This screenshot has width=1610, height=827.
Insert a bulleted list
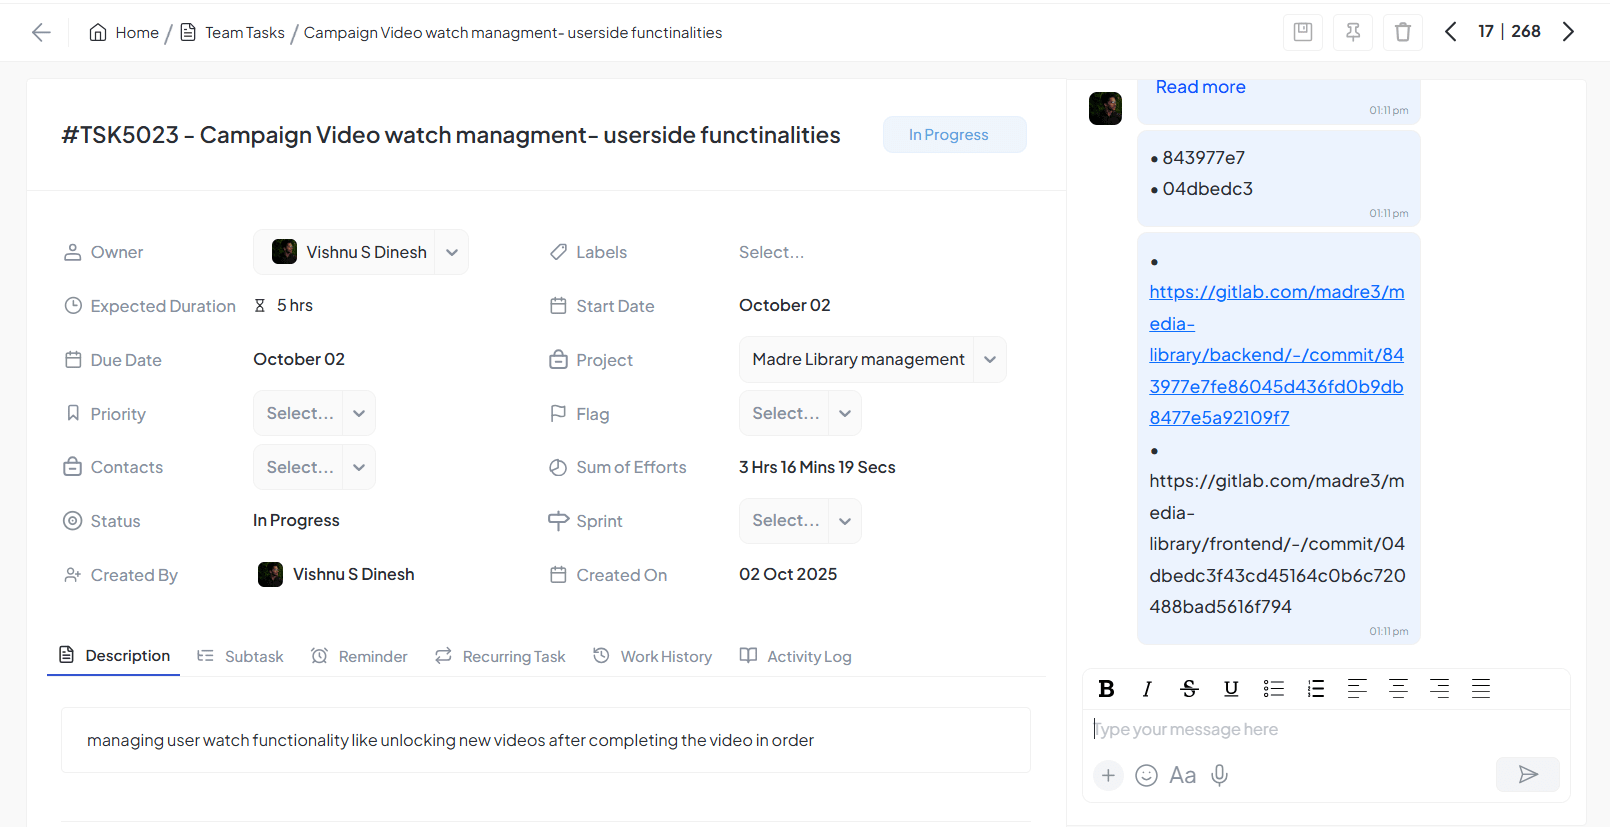coord(1273,688)
